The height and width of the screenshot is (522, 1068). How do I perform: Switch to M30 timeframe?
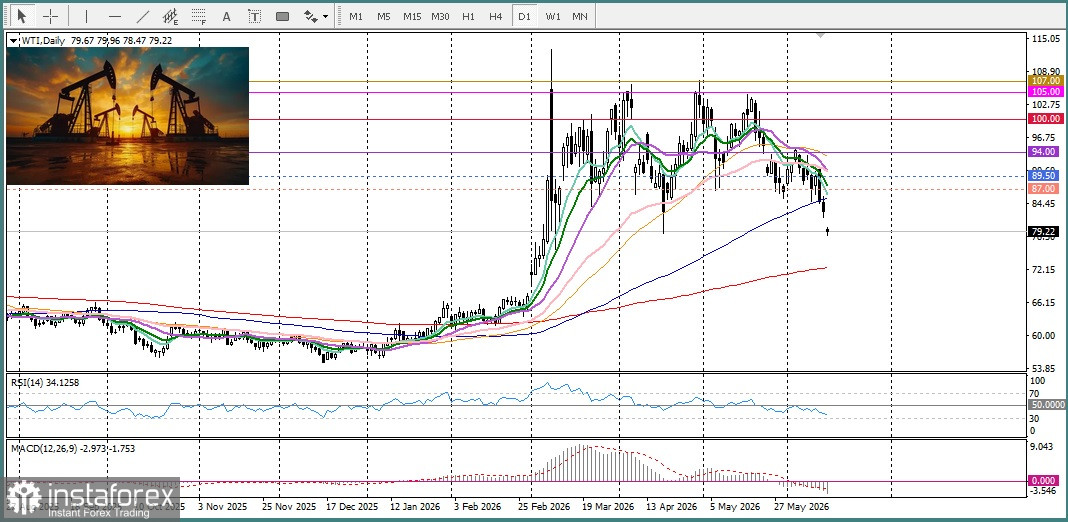pyautogui.click(x=440, y=16)
